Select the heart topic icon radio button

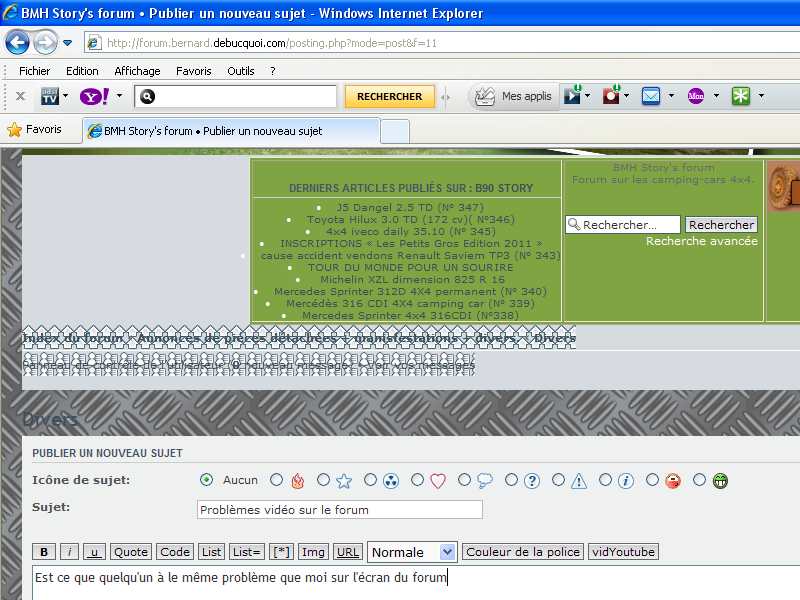pos(417,480)
